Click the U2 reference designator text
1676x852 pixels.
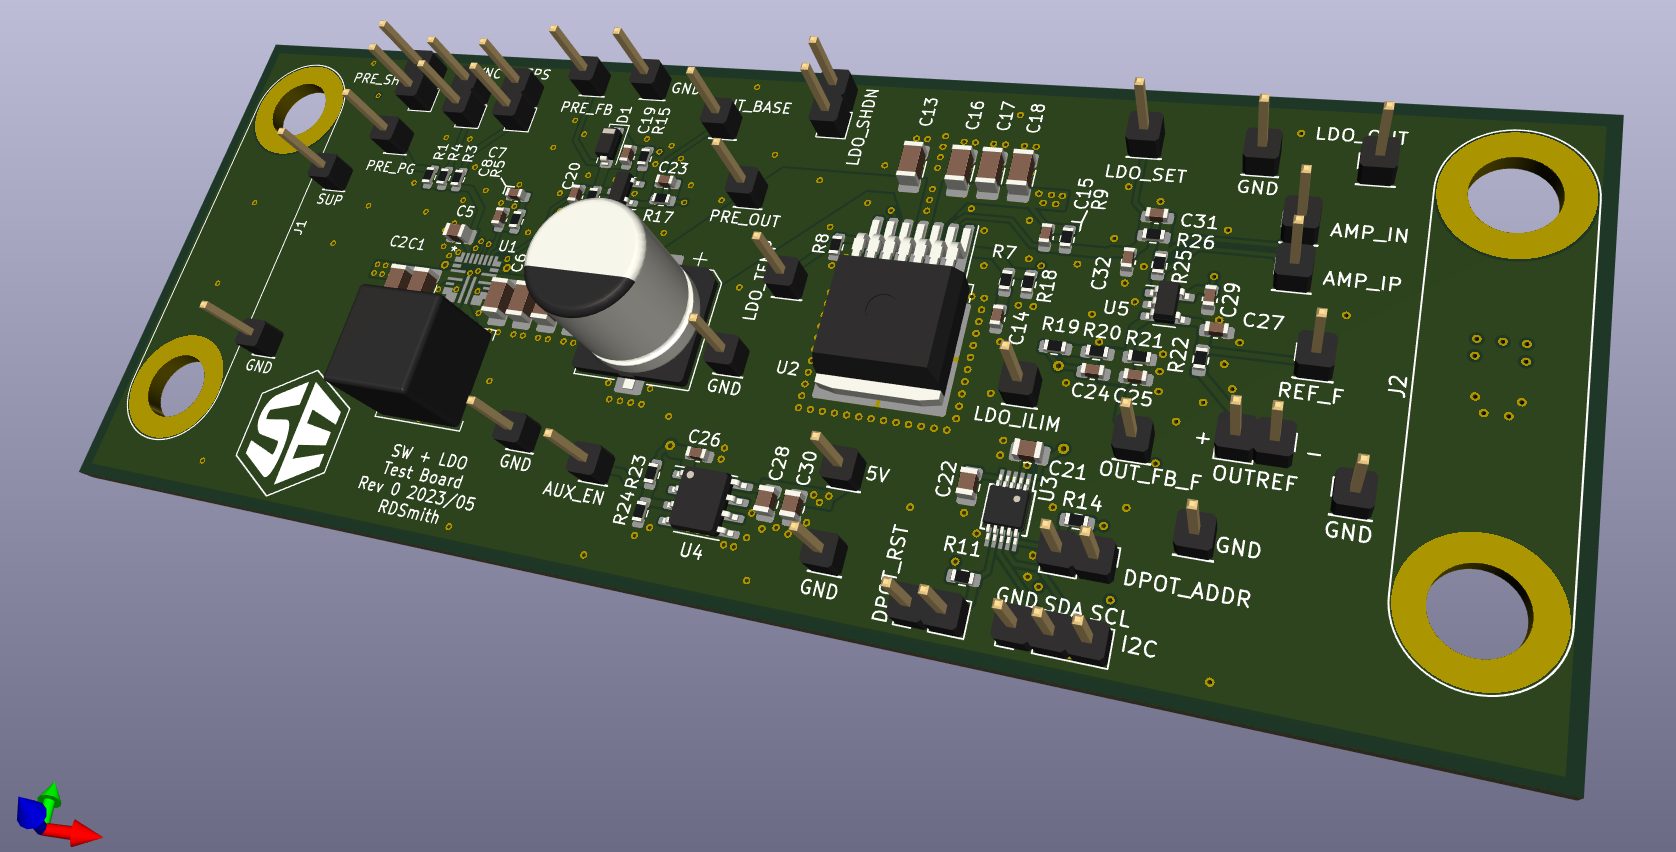(x=788, y=368)
